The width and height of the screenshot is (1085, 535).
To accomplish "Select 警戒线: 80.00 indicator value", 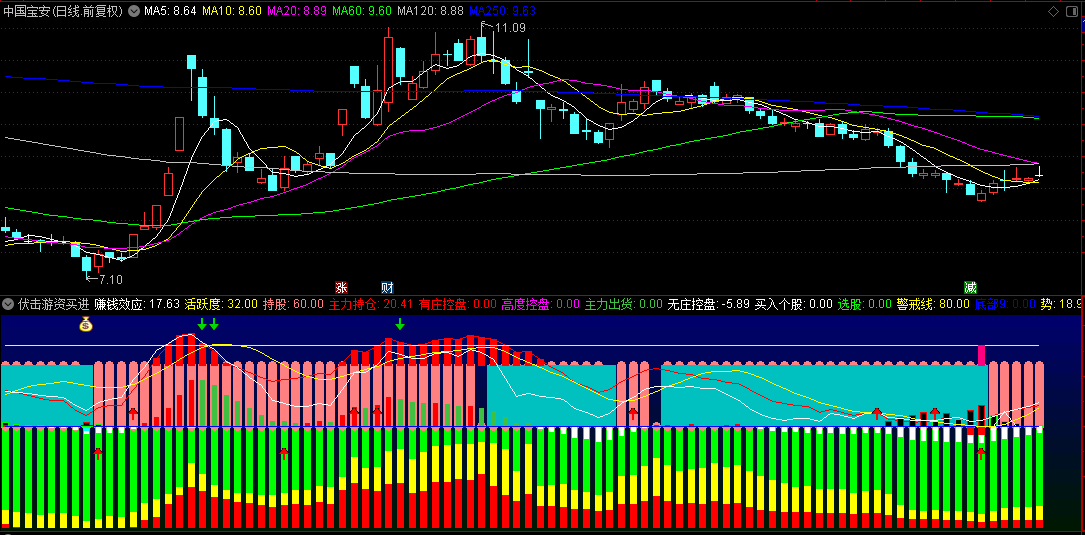I will [x=933, y=303].
